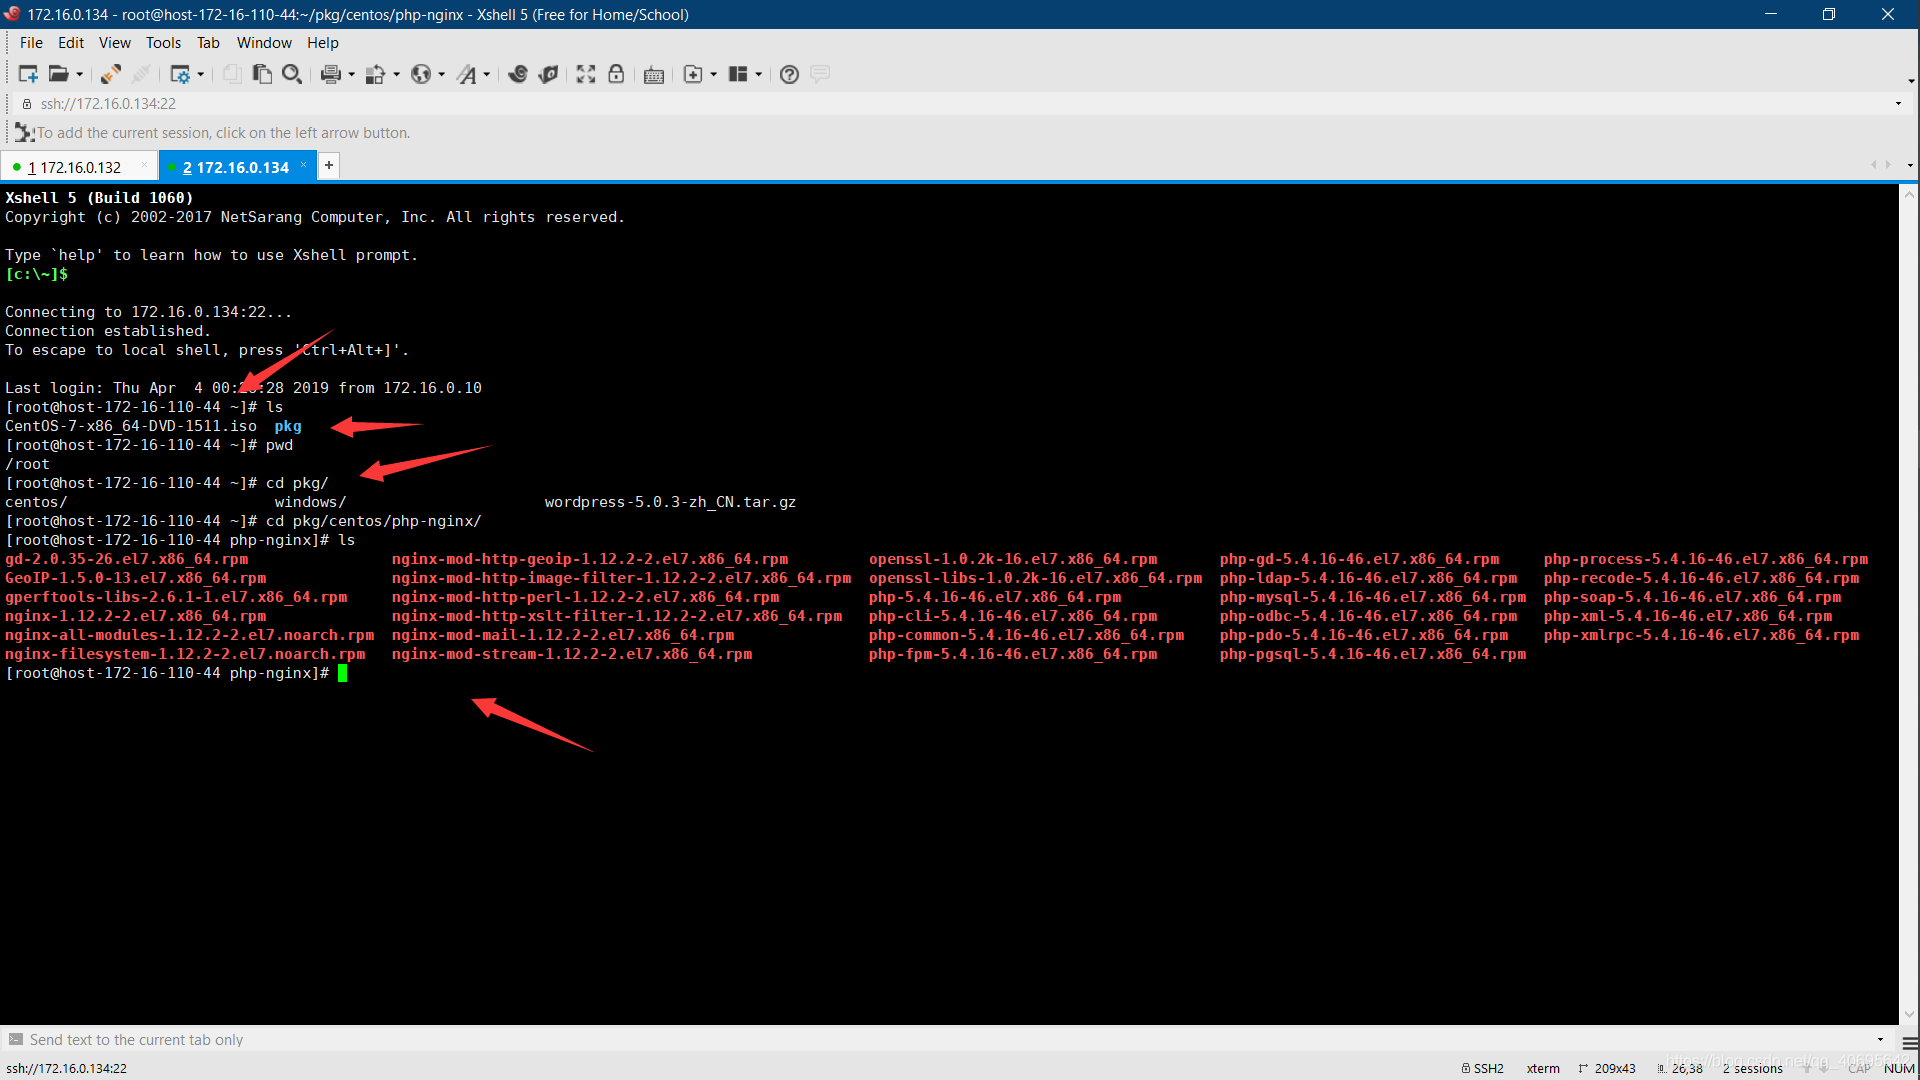Expand the address bar history dropdown
Viewport: 1920px width, 1080px height.
[1898, 104]
